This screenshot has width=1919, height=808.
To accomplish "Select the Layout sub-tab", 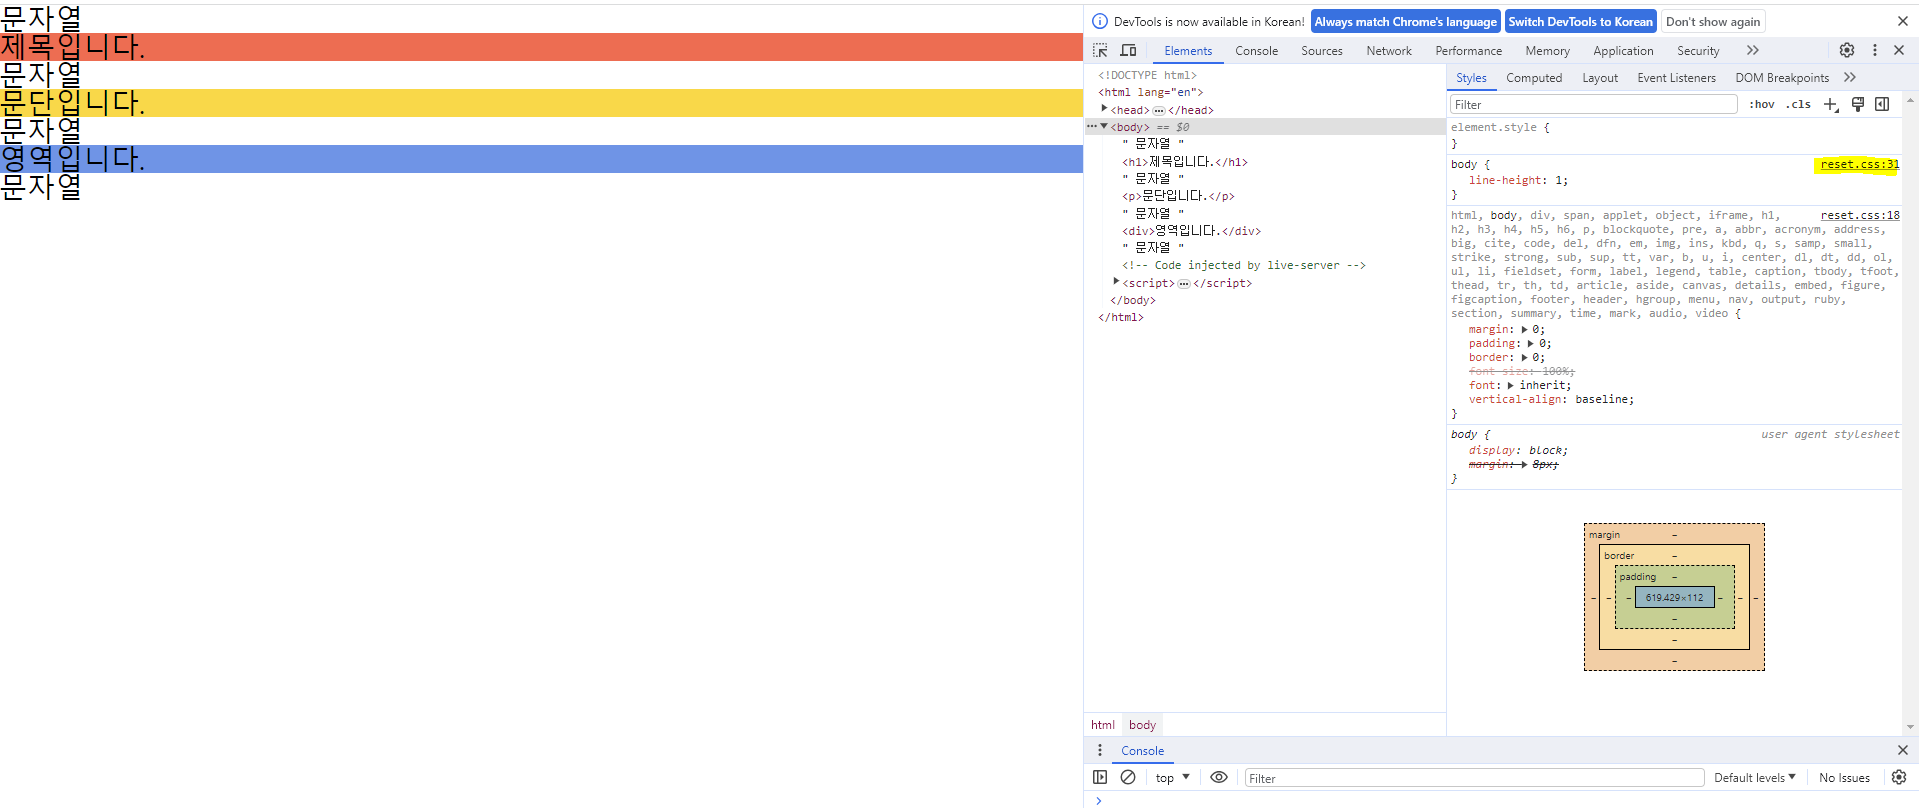I will [x=1600, y=77].
